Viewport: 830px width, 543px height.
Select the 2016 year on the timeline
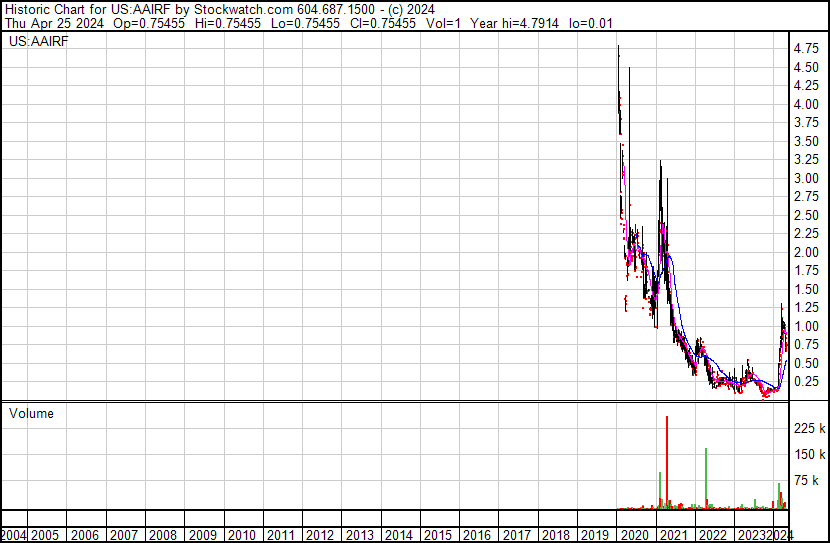(476, 535)
